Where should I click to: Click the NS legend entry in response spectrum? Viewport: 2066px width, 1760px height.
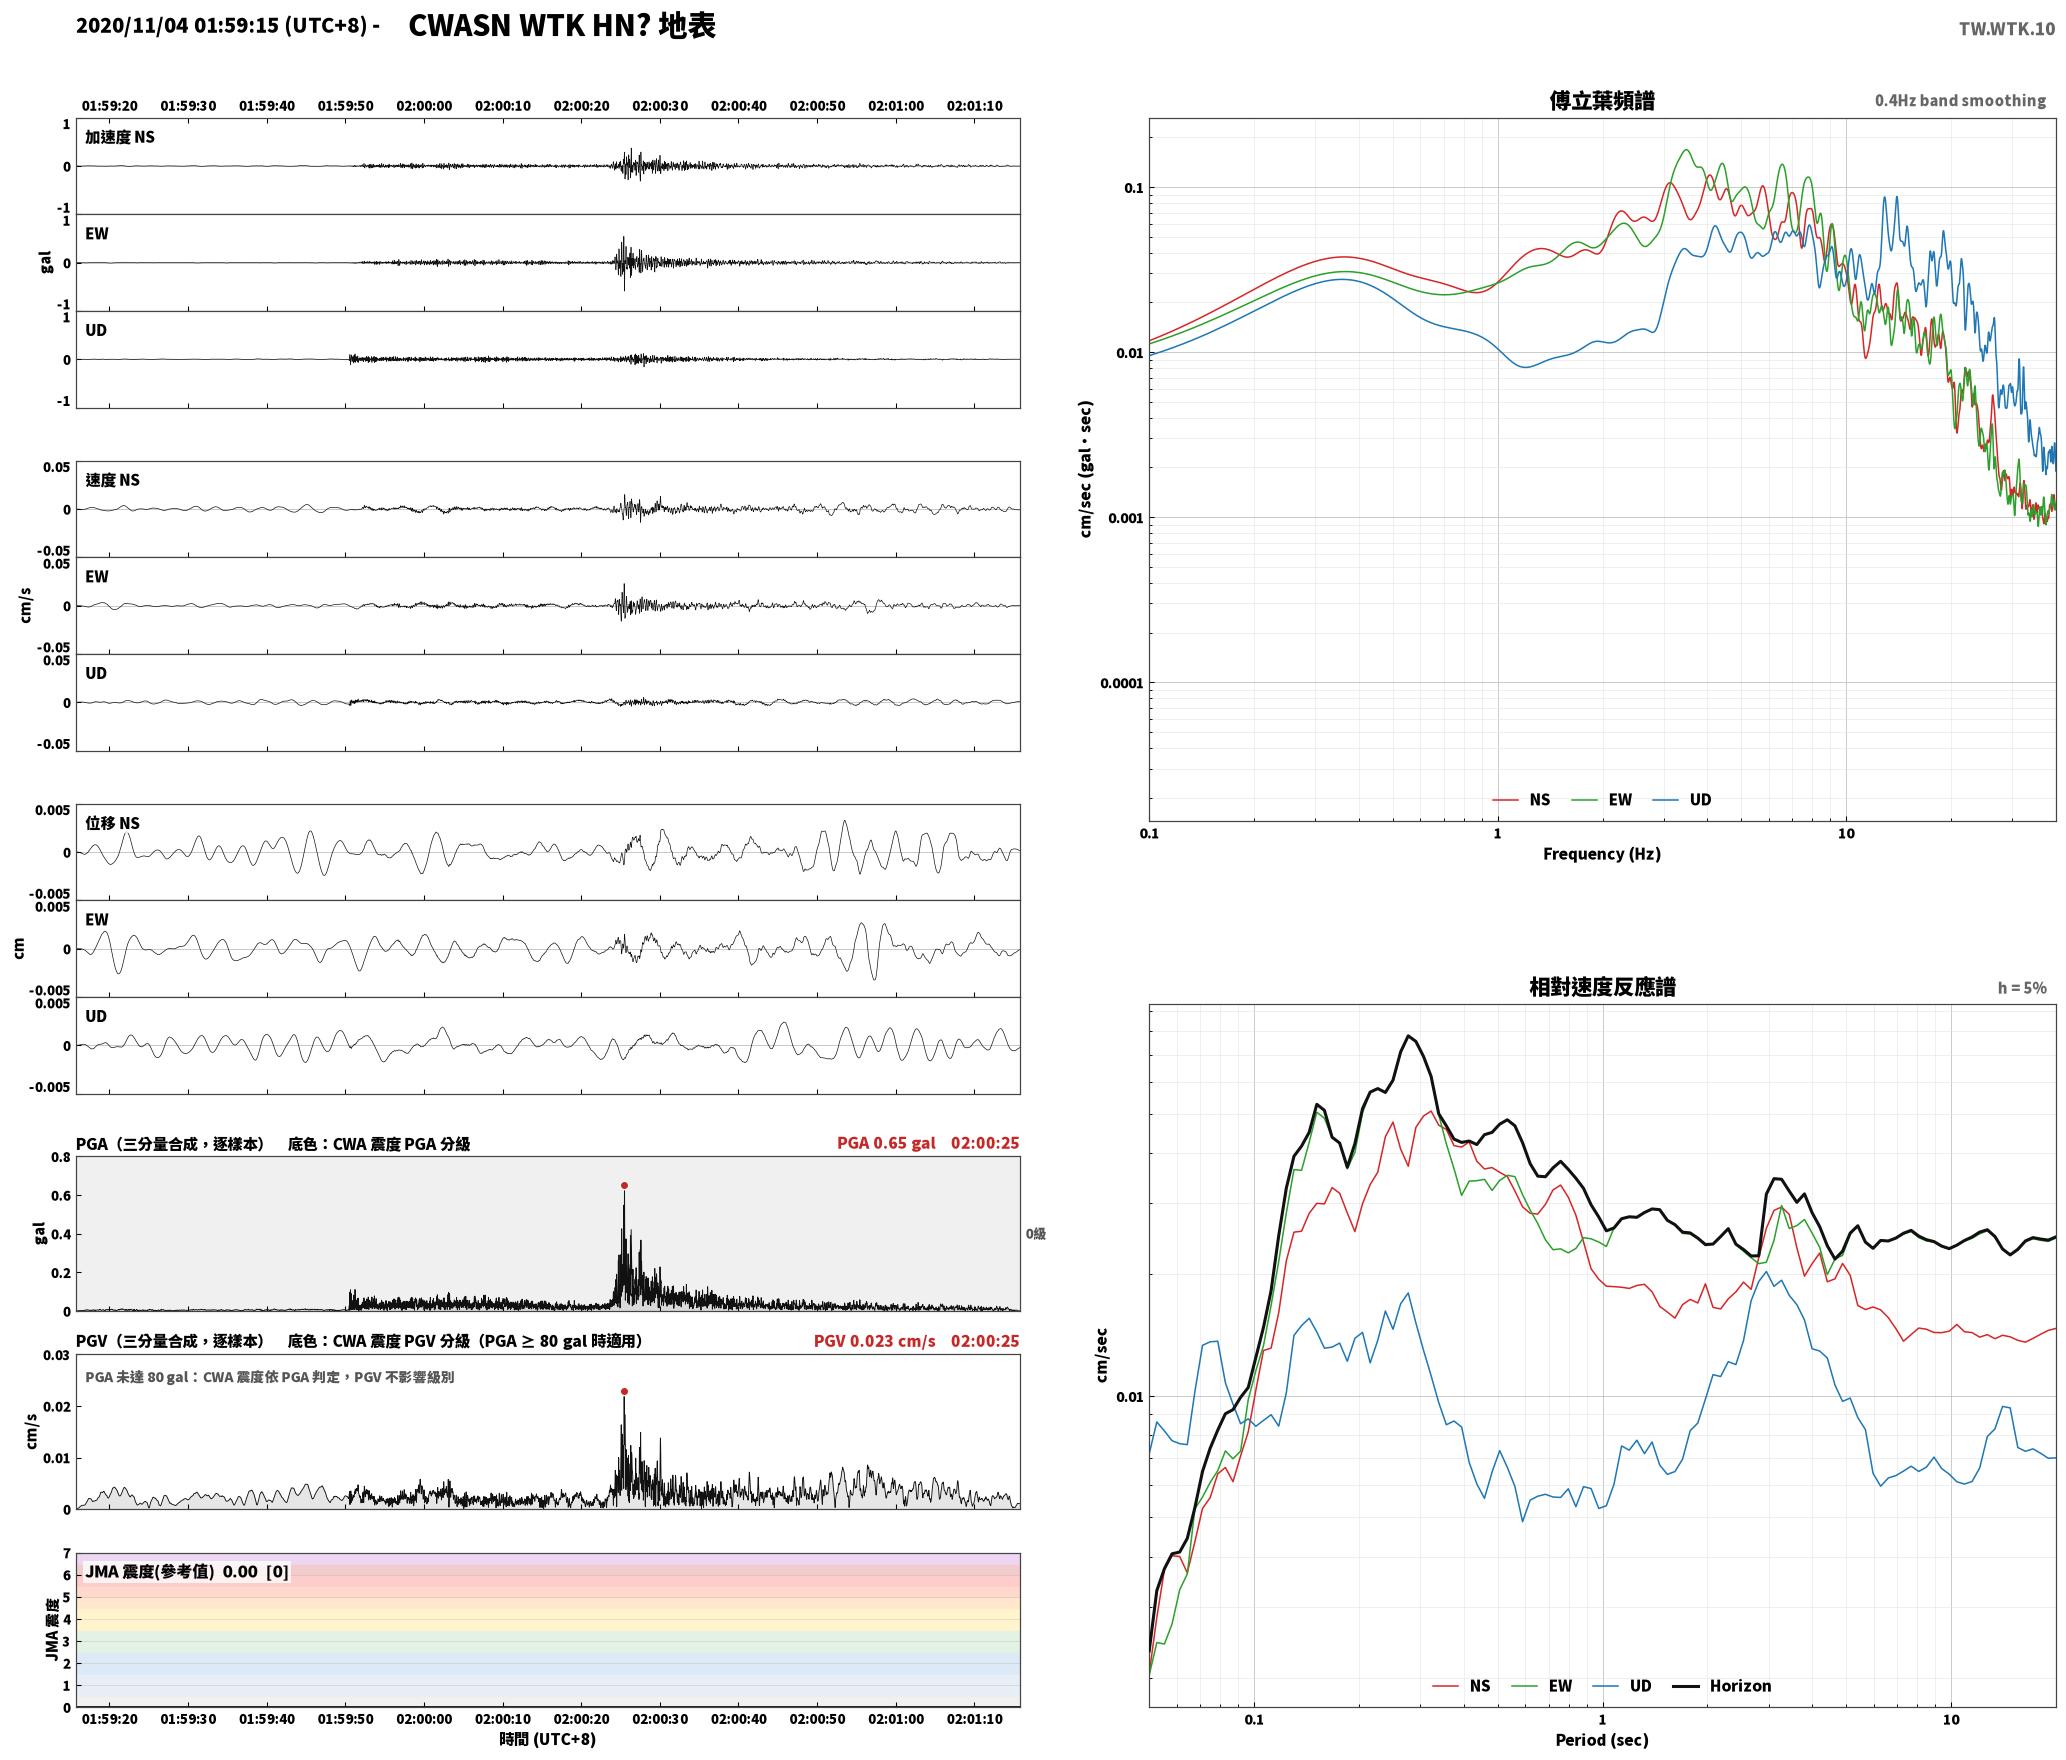[1461, 1686]
